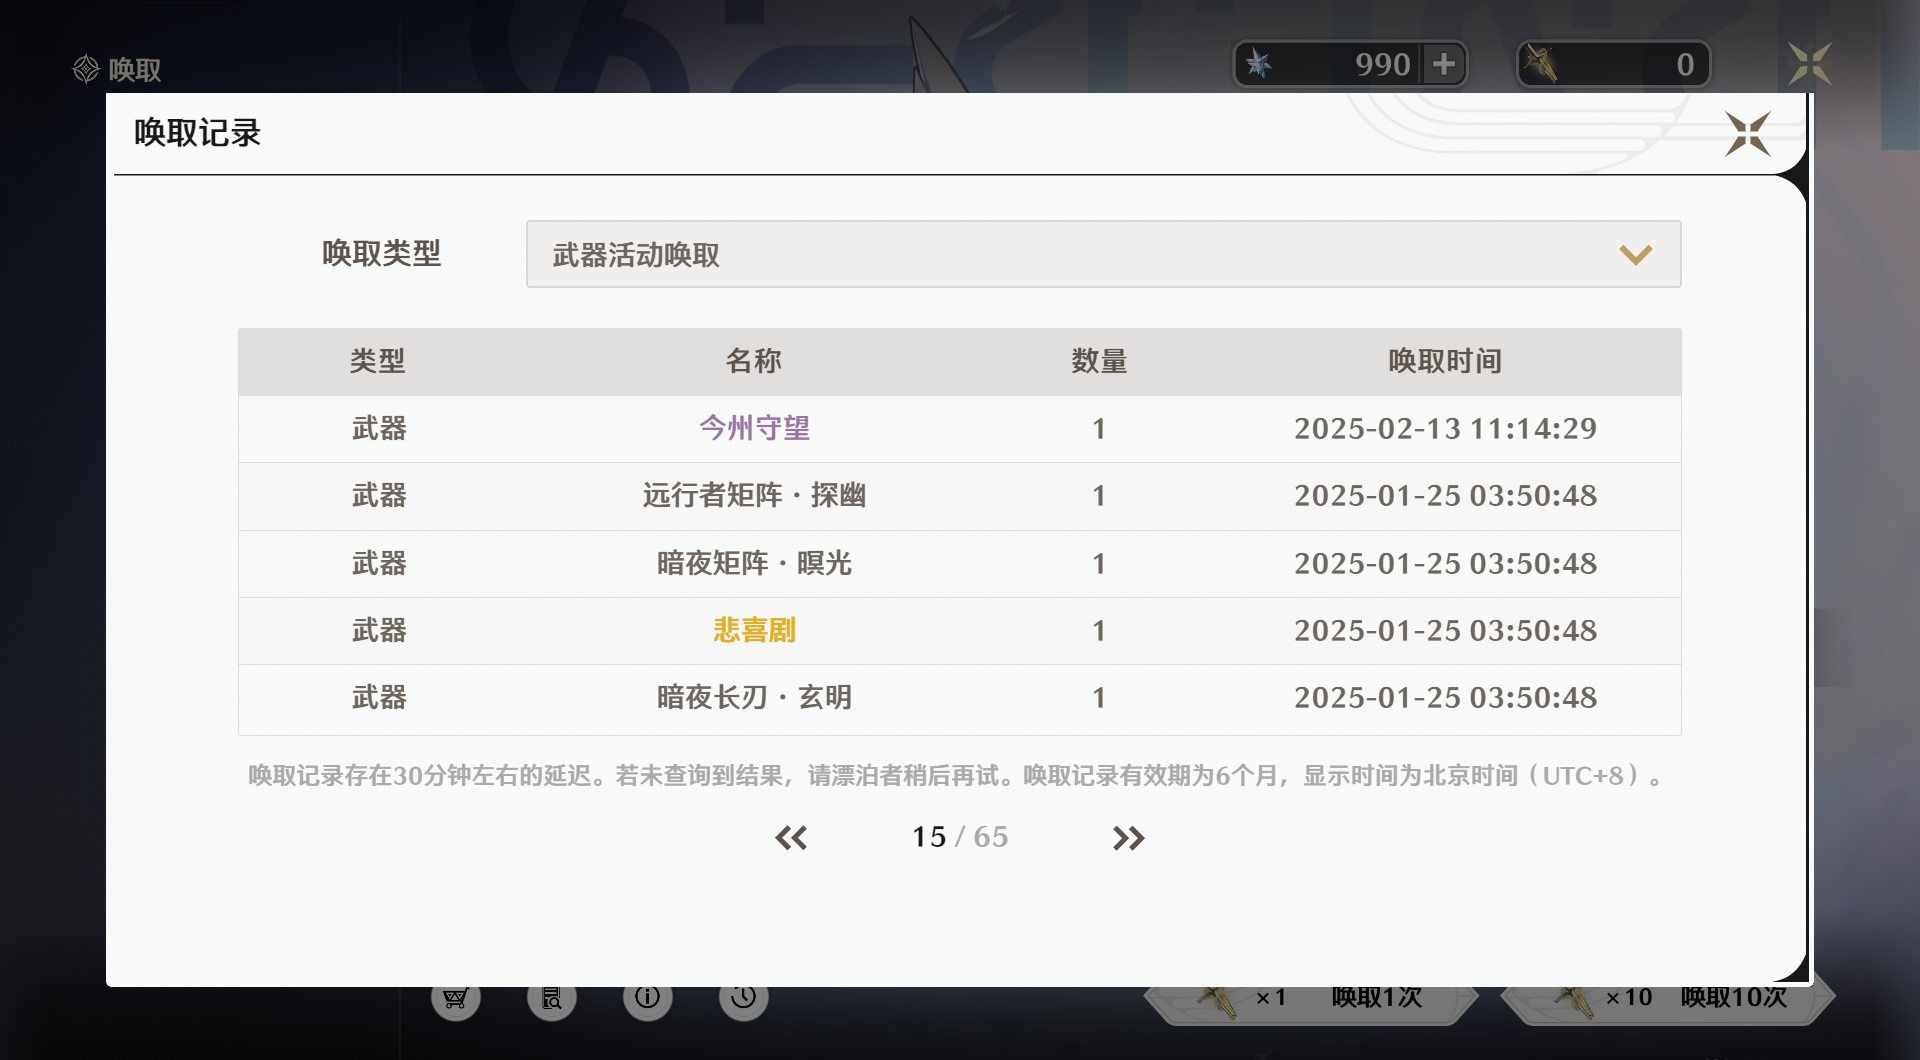The image size is (1920, 1060).
Task: Advance to the next page with >>
Action: tap(1128, 837)
